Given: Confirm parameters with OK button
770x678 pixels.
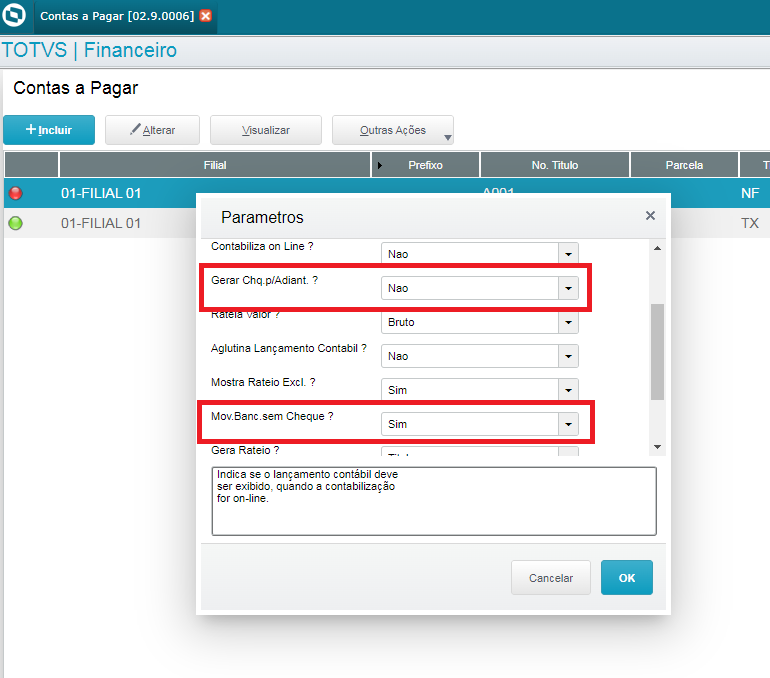Looking at the screenshot, I should pyautogui.click(x=627, y=578).
